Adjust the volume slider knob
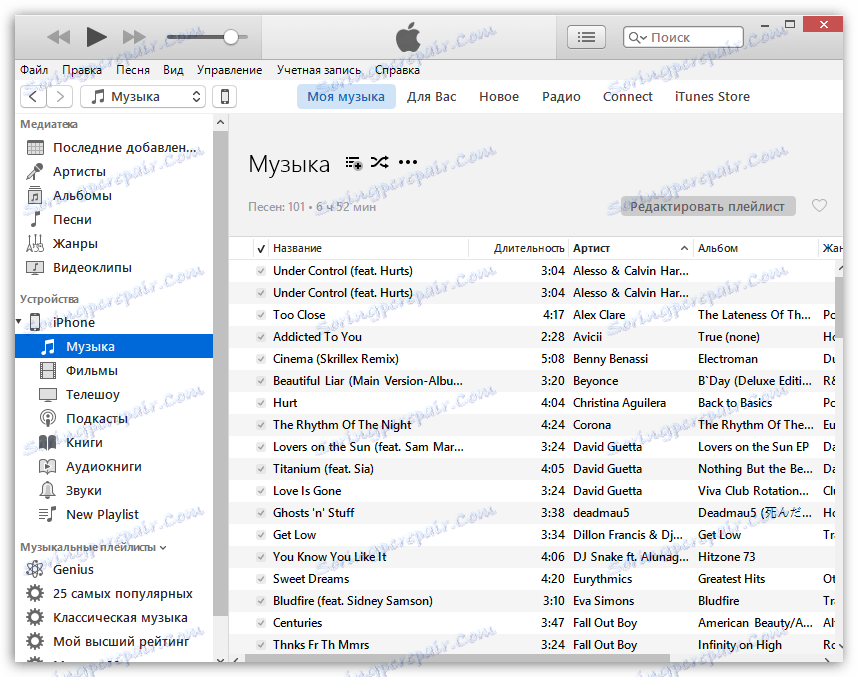The image size is (858, 677). [x=231, y=37]
